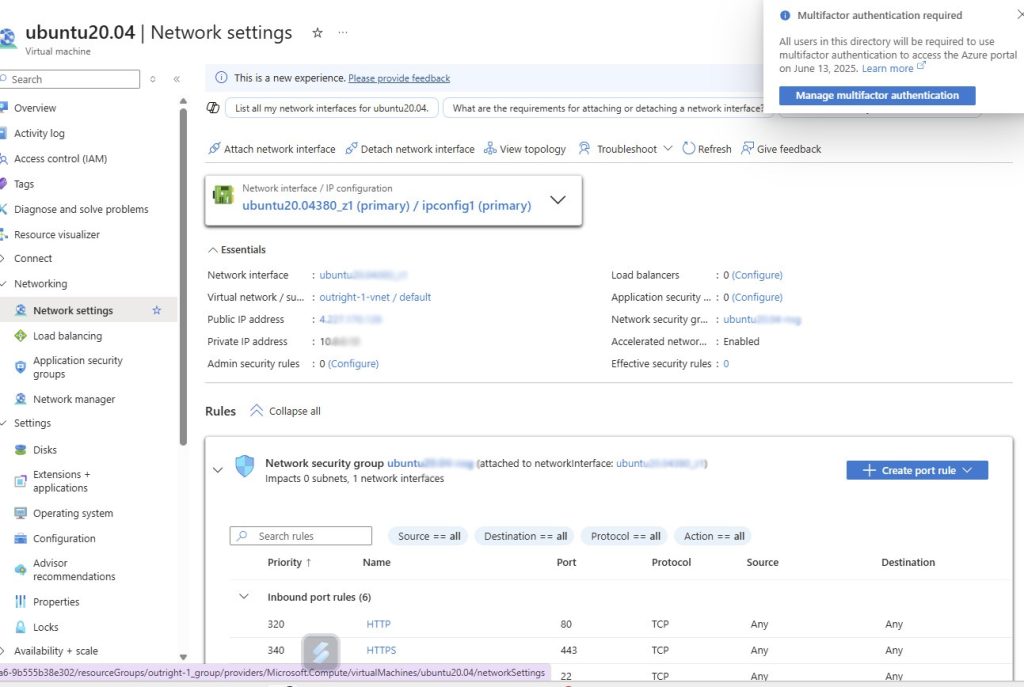This screenshot has height=687, width=1024.
Task: Collapse all rules
Action: click(x=285, y=411)
